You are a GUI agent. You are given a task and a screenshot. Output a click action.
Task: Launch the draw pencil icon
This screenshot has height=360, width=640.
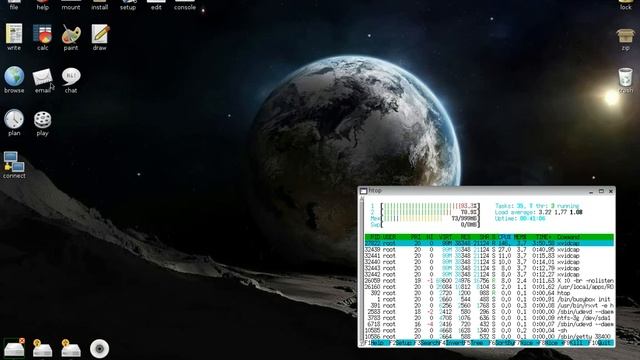[x=100, y=37]
